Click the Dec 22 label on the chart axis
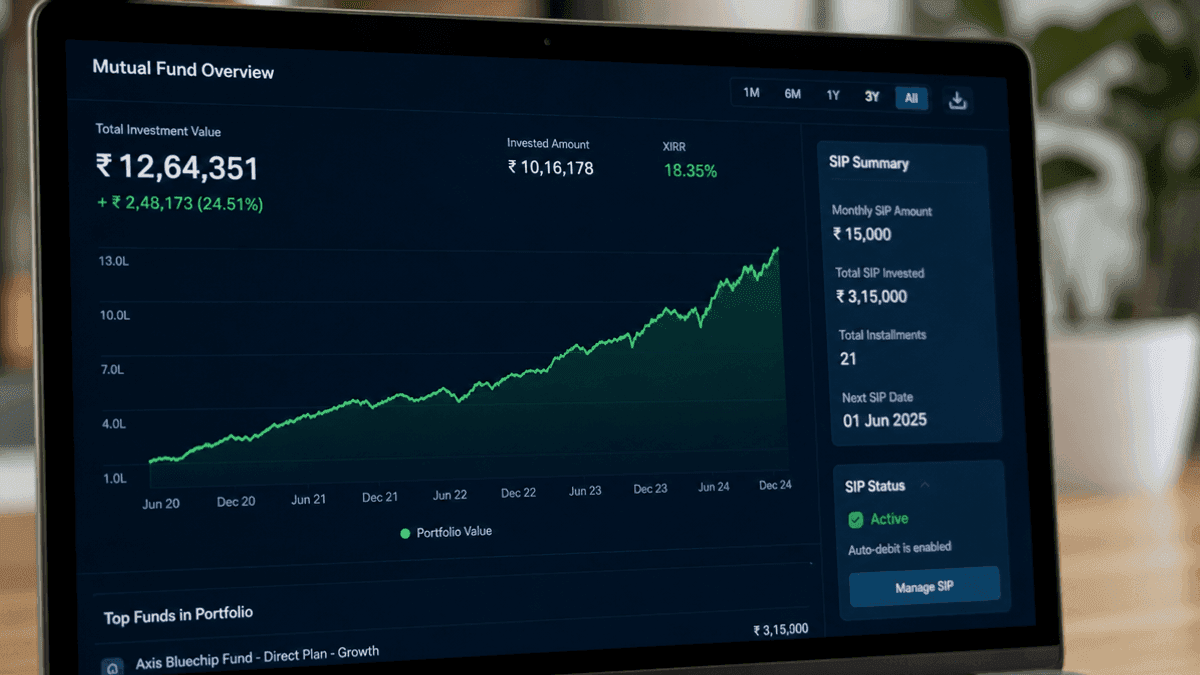Viewport: 1200px width, 675px height. (518, 493)
